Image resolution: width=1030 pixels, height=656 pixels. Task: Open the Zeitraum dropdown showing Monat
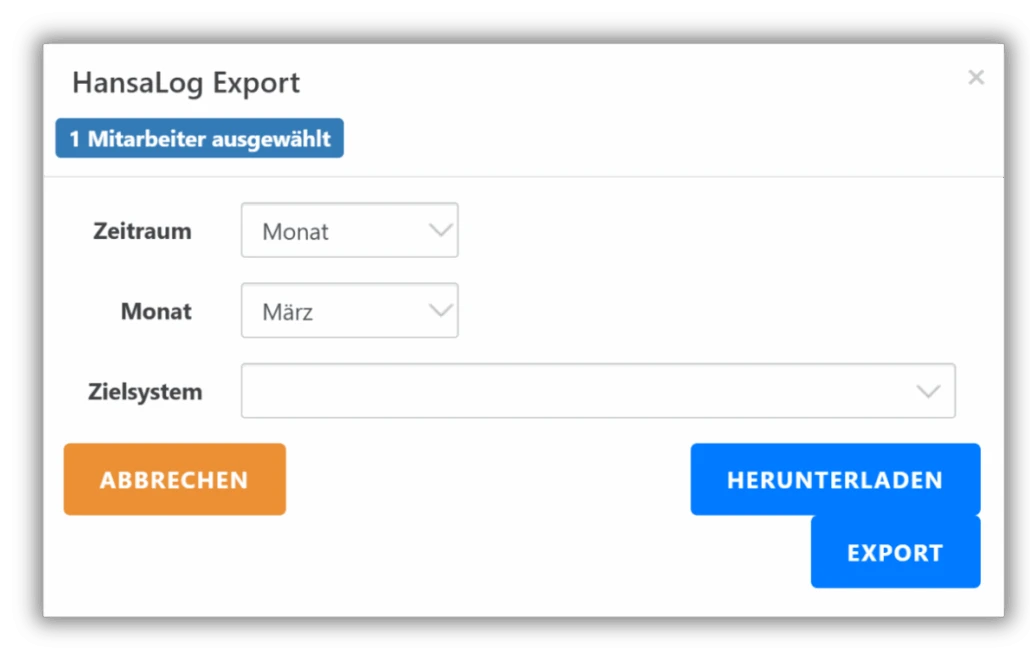tap(349, 230)
